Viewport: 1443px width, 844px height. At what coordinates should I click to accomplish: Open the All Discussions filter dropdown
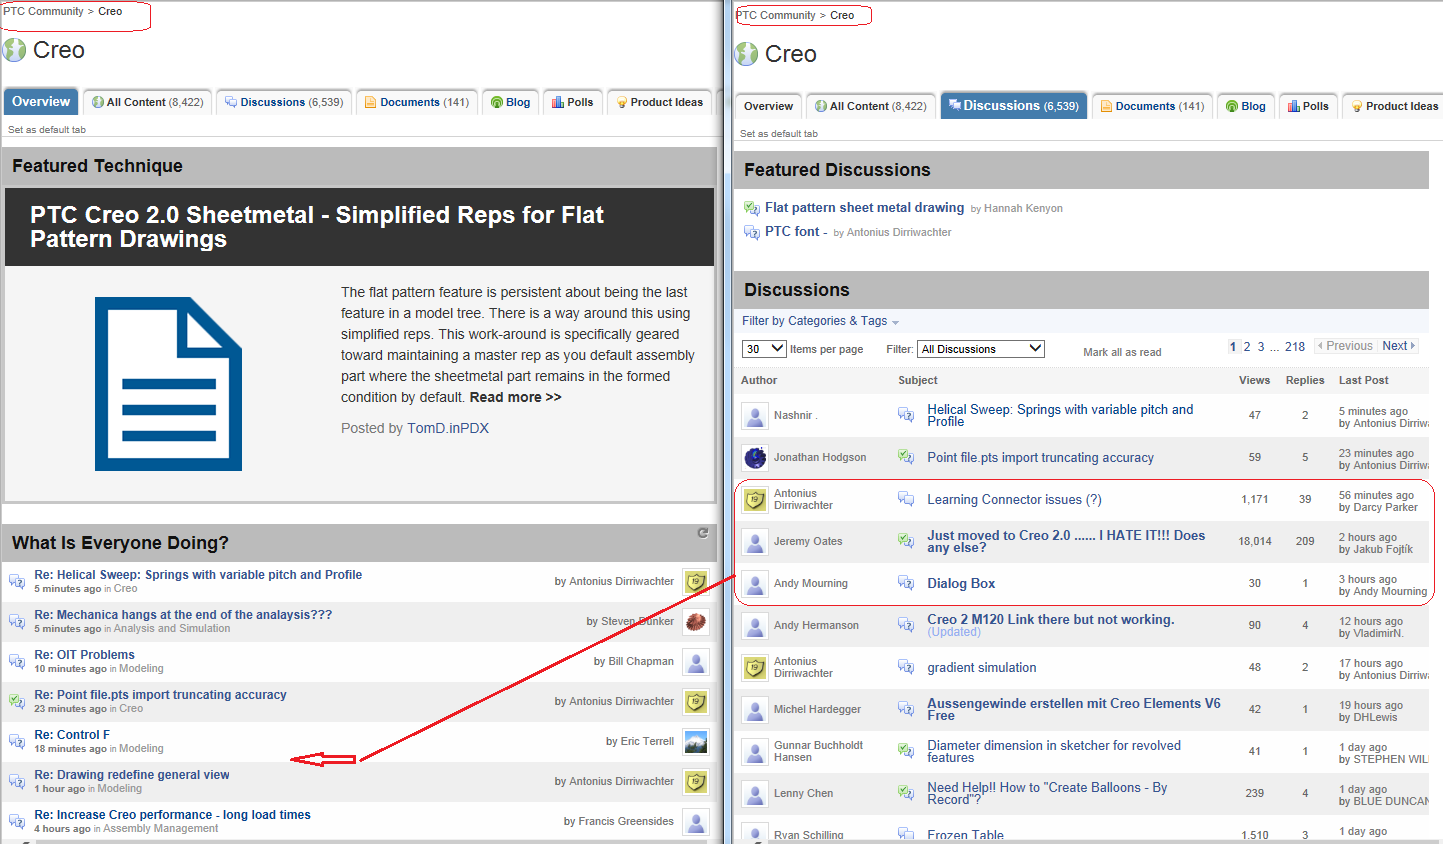pos(981,349)
